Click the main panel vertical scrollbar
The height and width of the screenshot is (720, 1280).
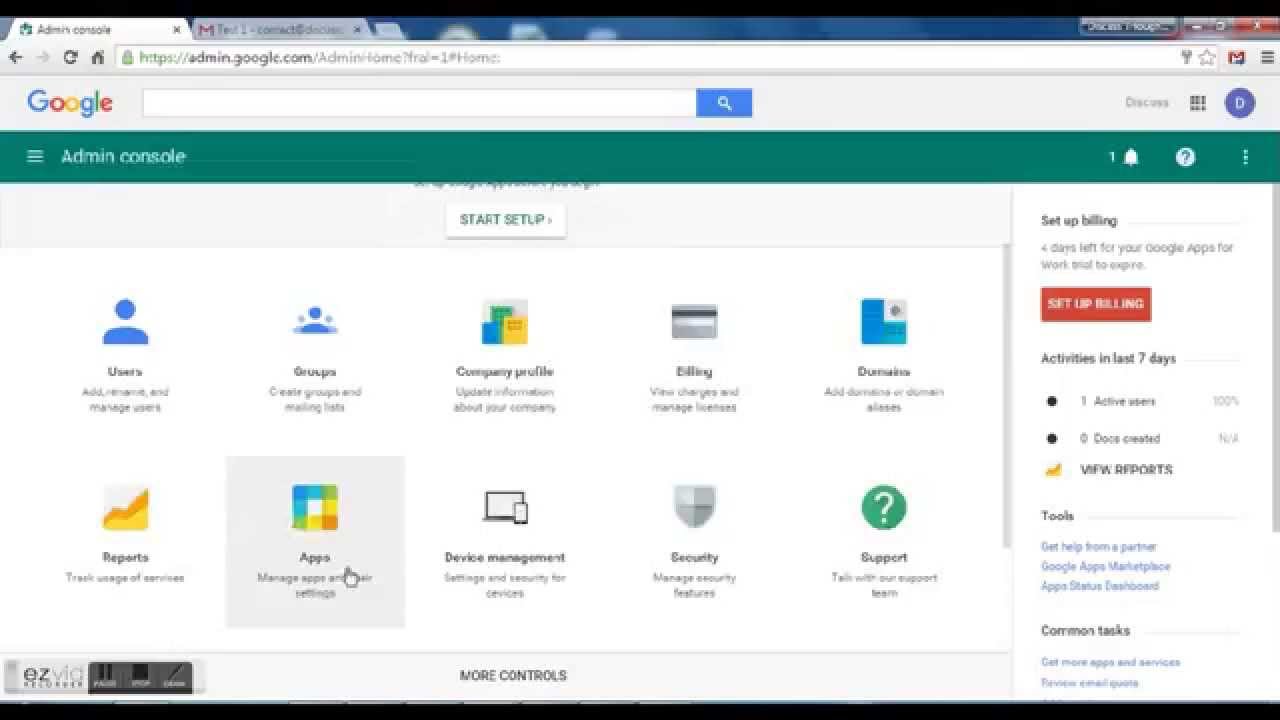pyautogui.click(x=1007, y=396)
